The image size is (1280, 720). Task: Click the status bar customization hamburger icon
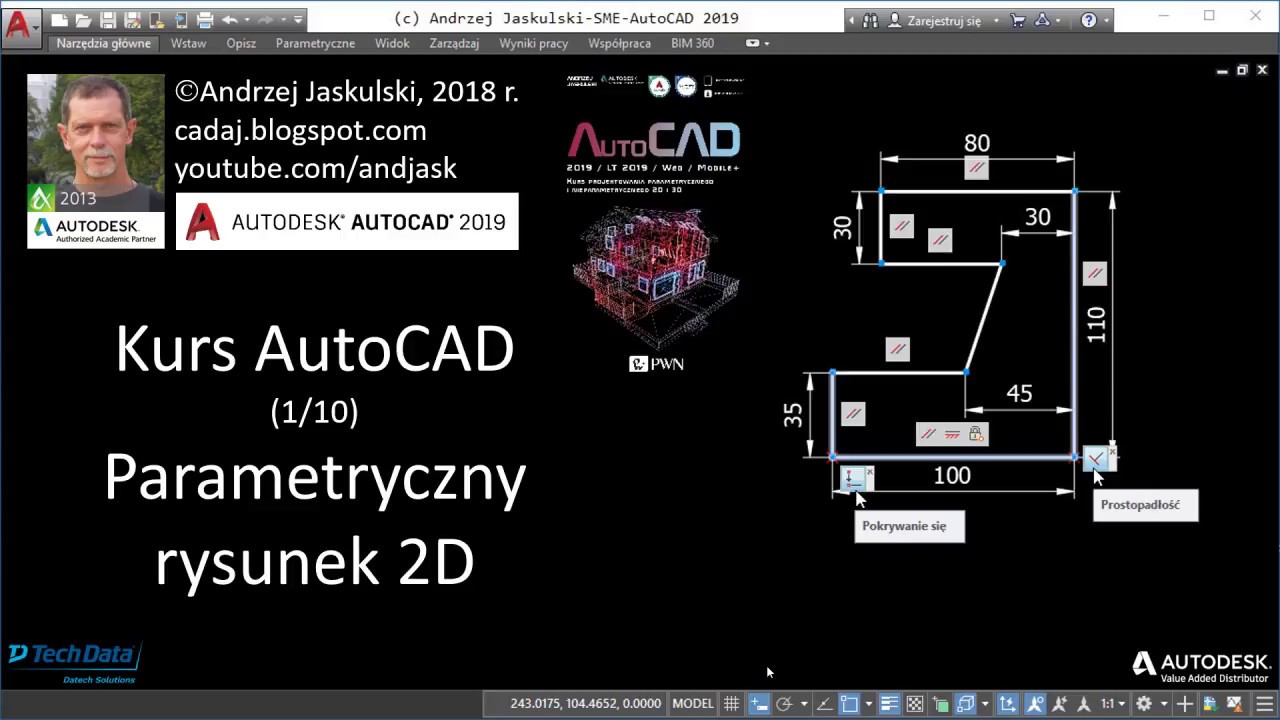(1264, 704)
